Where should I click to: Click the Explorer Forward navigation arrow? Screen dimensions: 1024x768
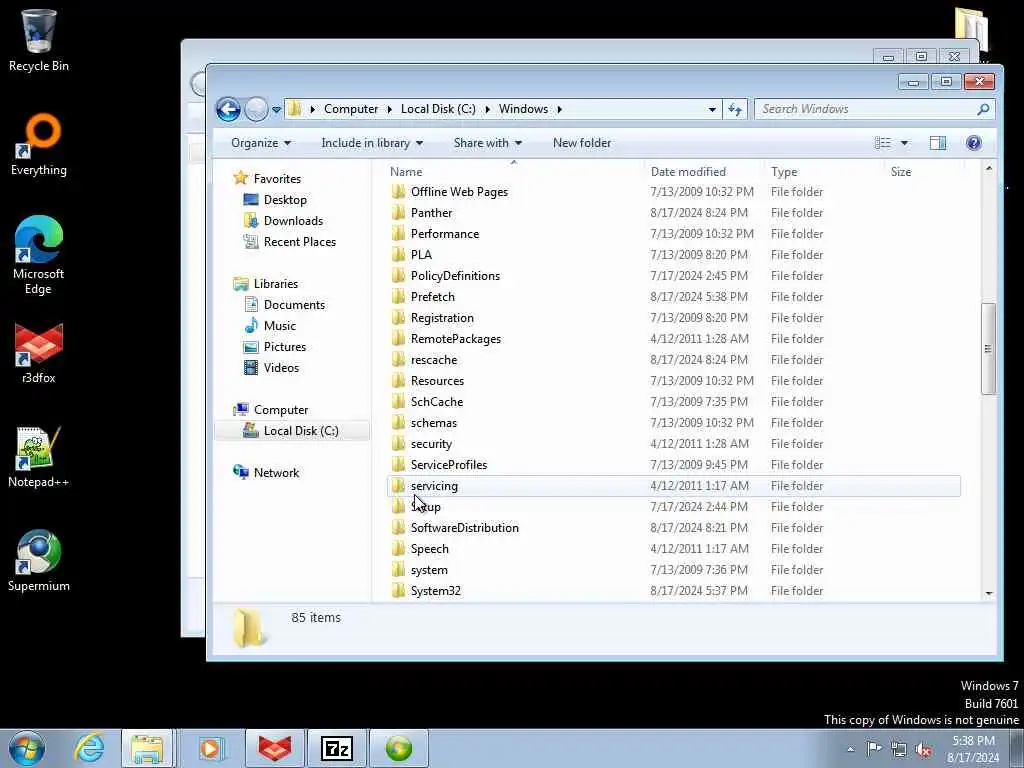pyautogui.click(x=256, y=109)
